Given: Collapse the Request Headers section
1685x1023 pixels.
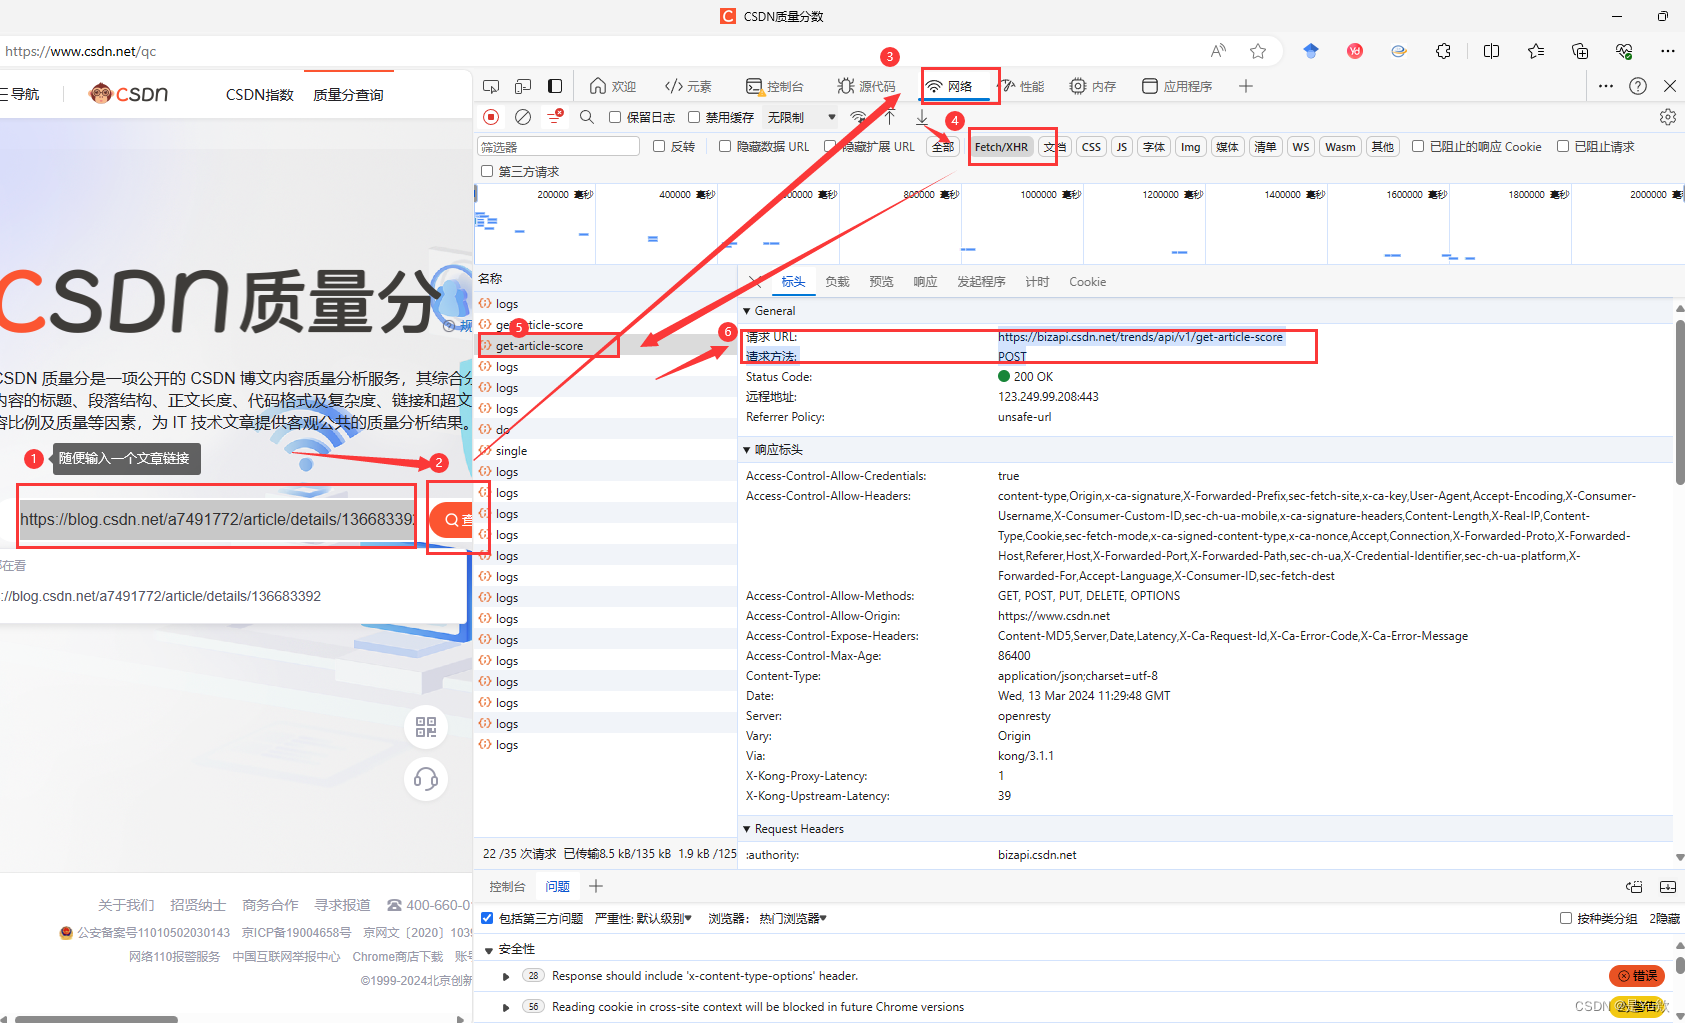Looking at the screenshot, I should pyautogui.click(x=747, y=829).
